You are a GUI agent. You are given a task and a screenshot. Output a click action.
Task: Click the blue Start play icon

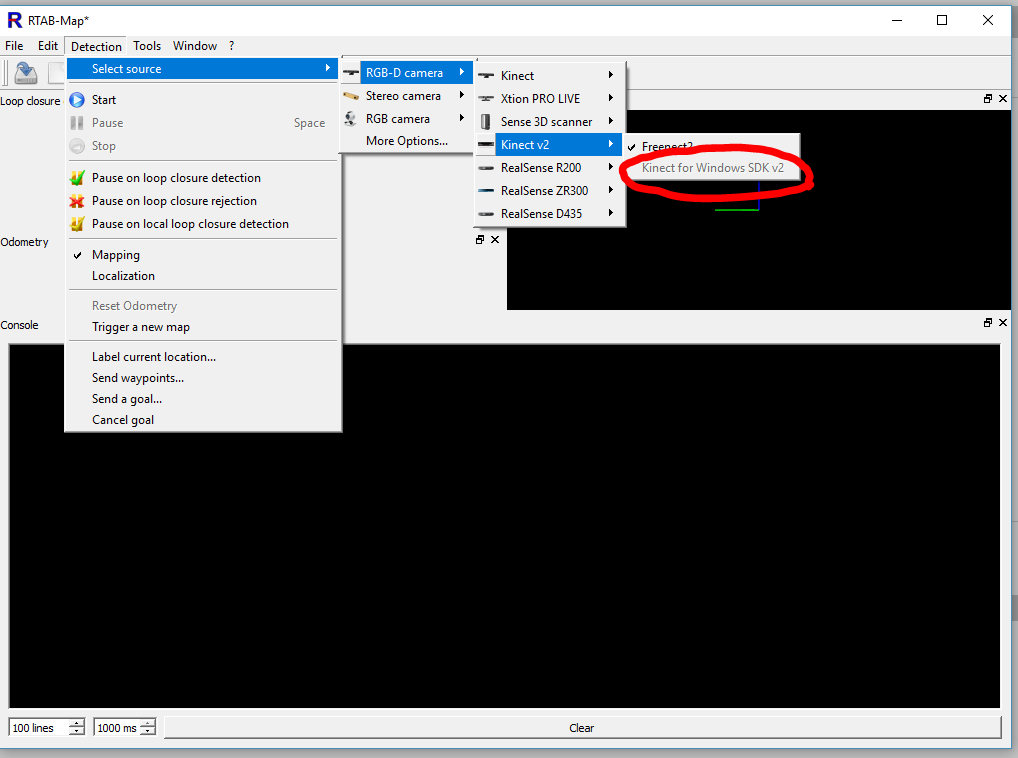pyautogui.click(x=77, y=100)
